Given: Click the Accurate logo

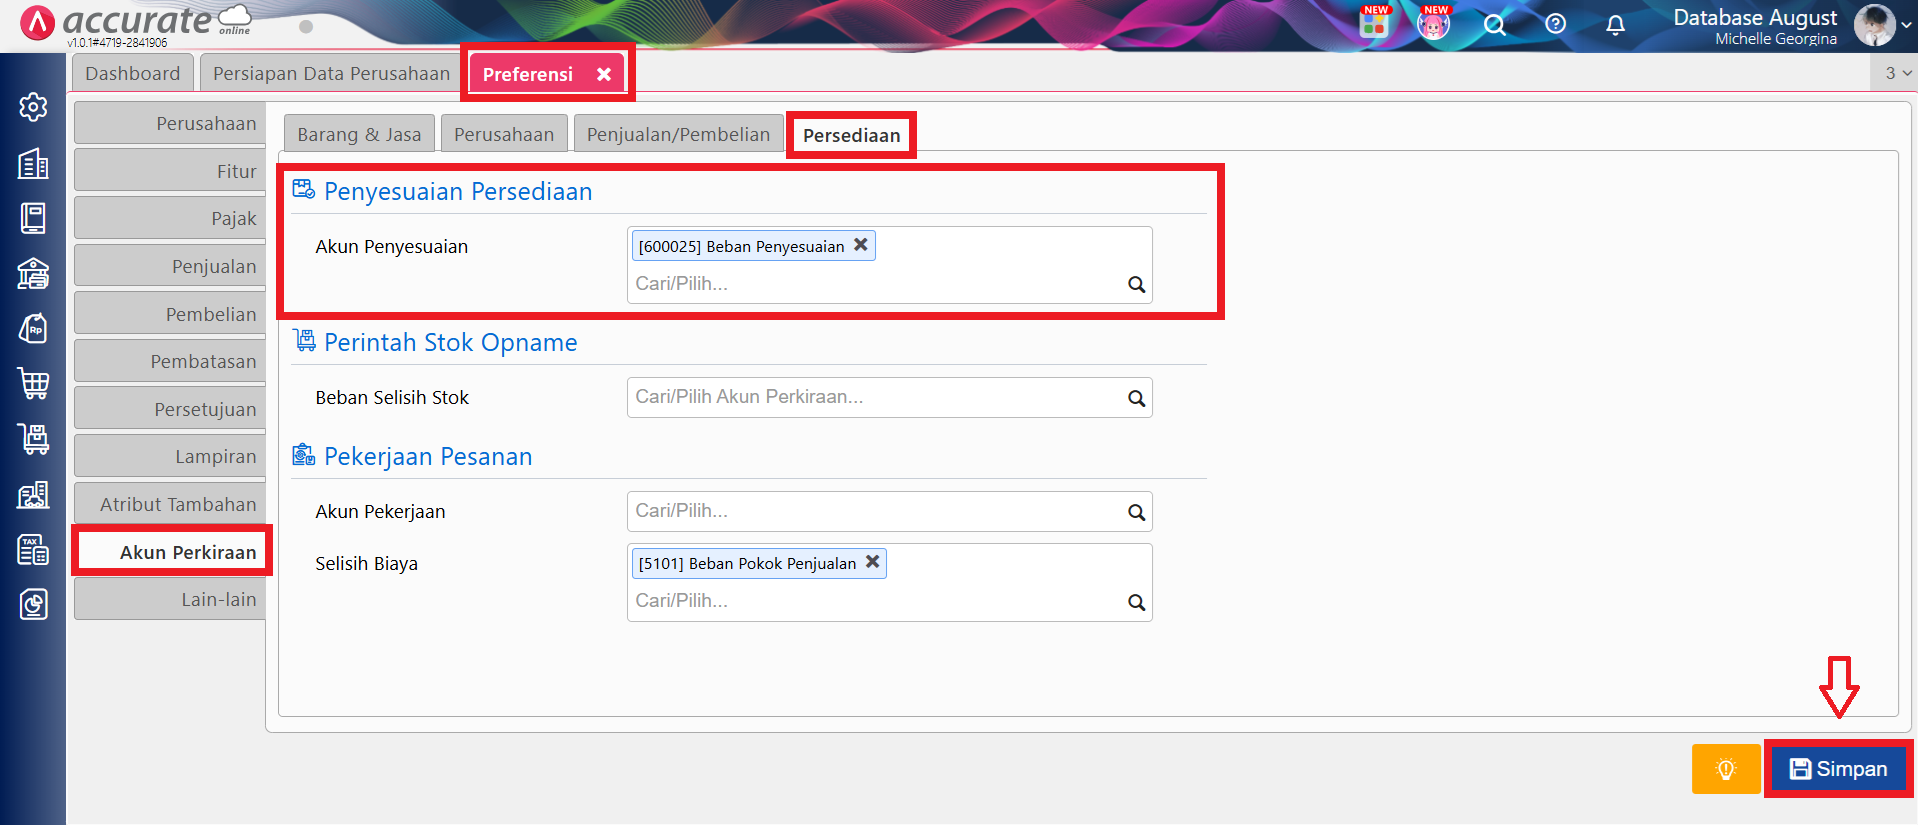Looking at the screenshot, I should (135, 22).
